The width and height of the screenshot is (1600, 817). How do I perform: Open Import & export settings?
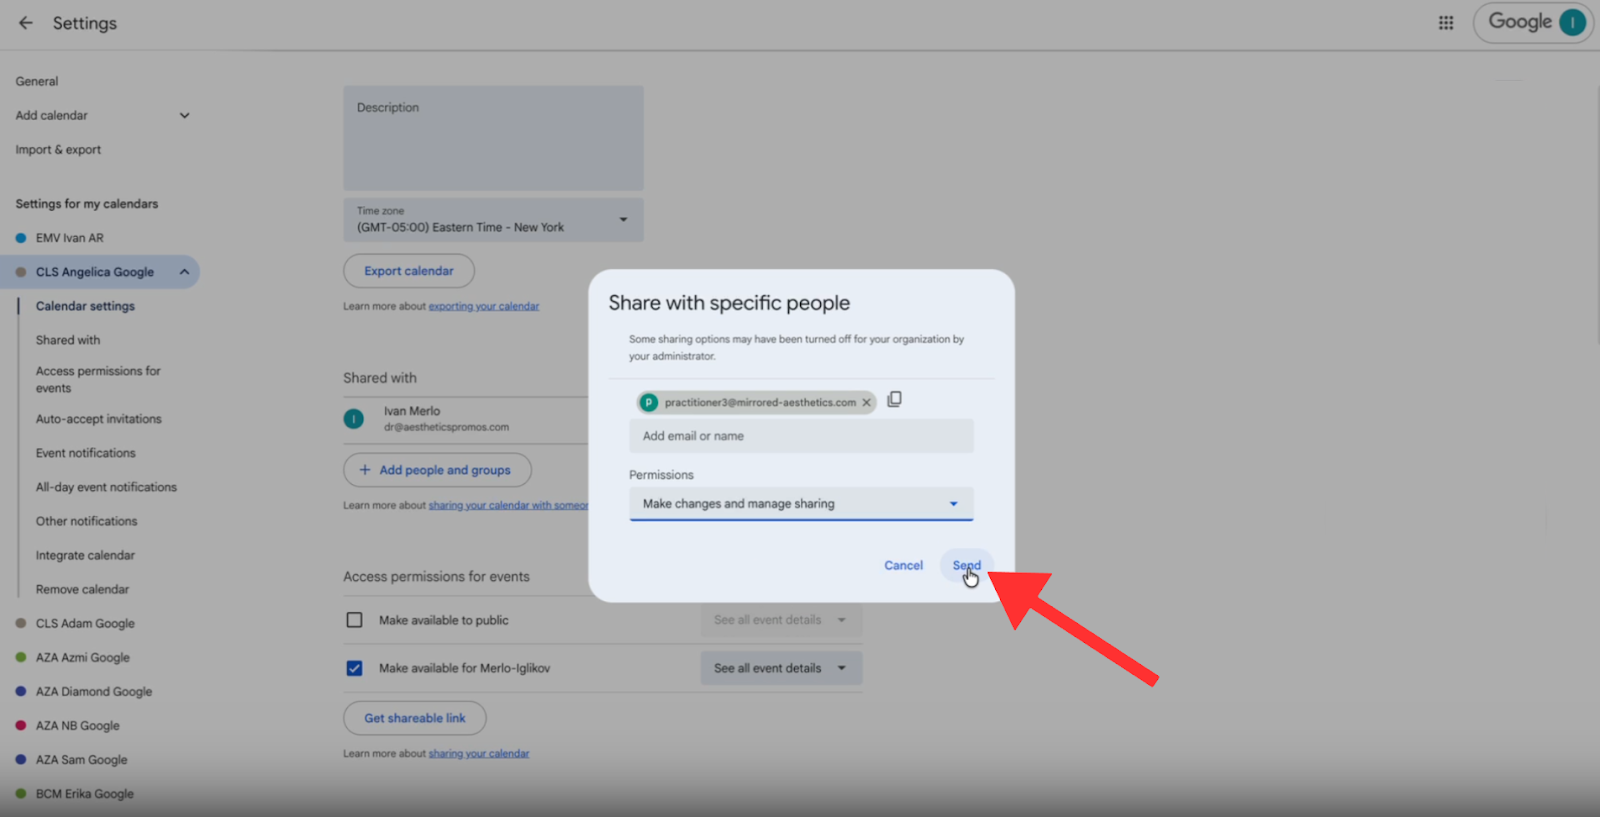pyautogui.click(x=58, y=150)
